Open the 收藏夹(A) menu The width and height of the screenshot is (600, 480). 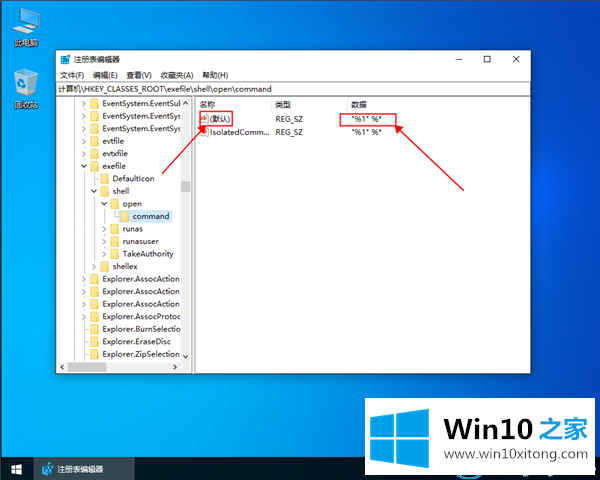(177, 75)
